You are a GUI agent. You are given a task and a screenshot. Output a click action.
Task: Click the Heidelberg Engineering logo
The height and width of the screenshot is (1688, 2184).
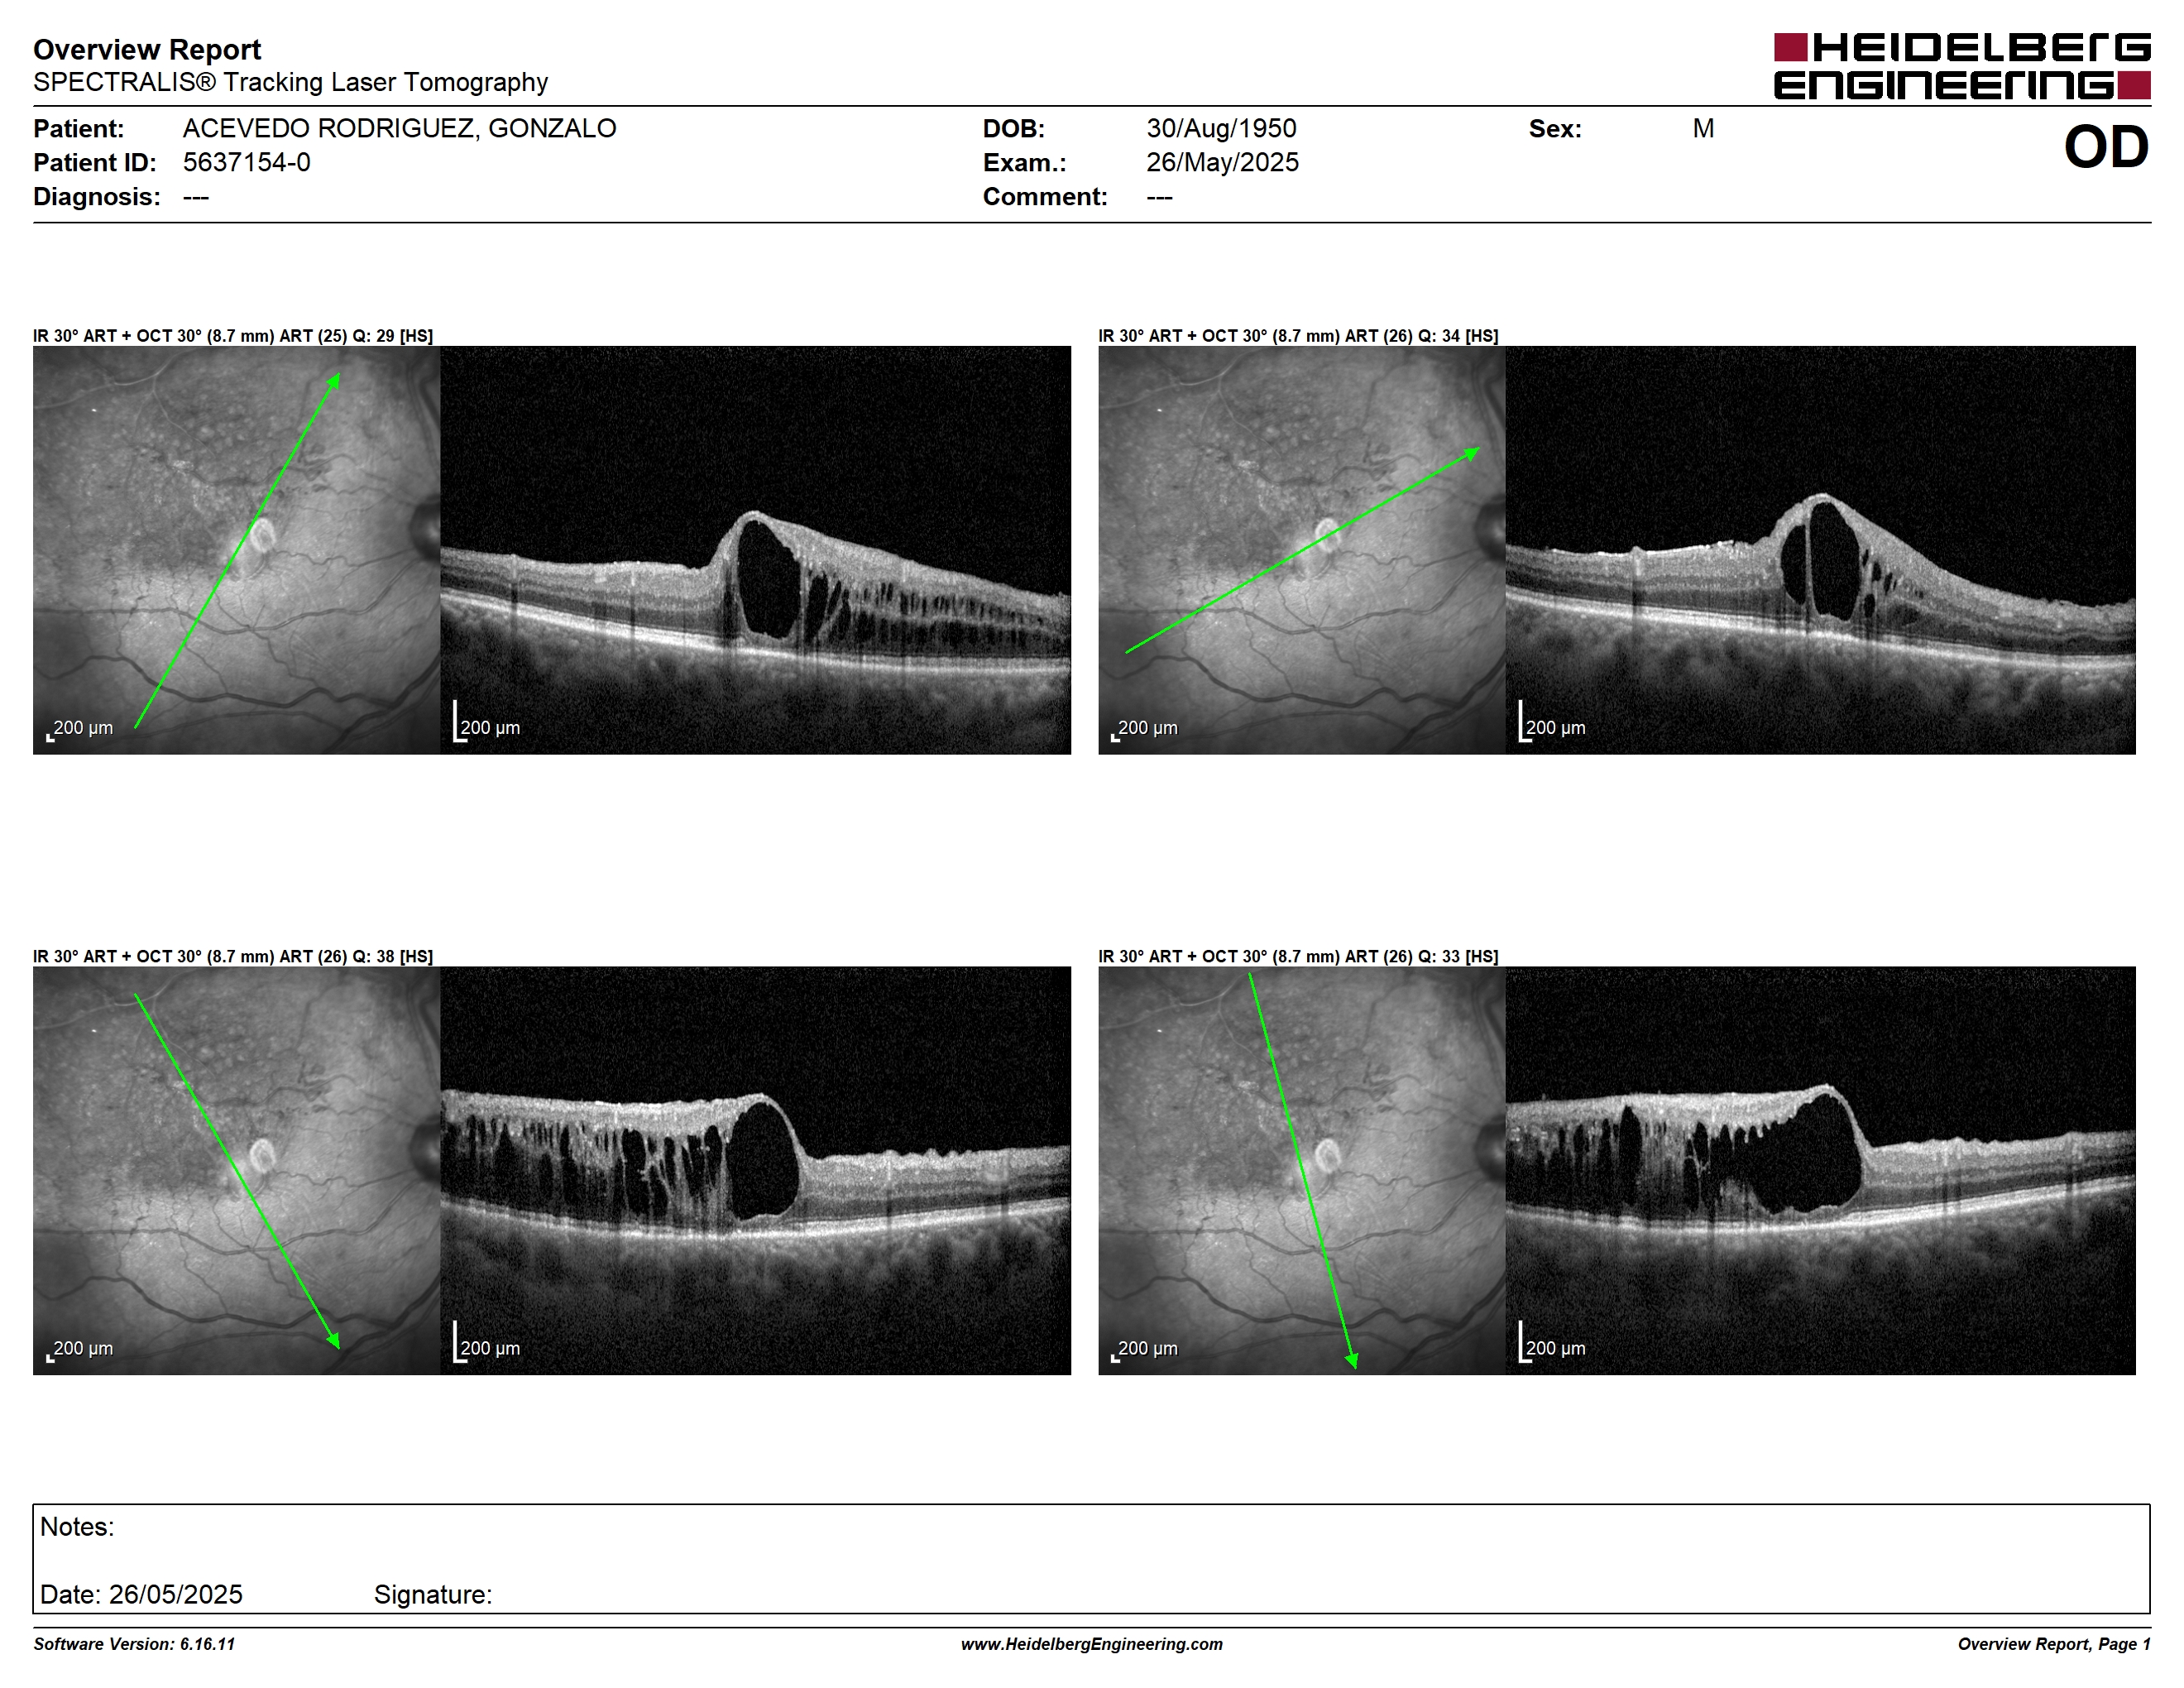[1962, 66]
